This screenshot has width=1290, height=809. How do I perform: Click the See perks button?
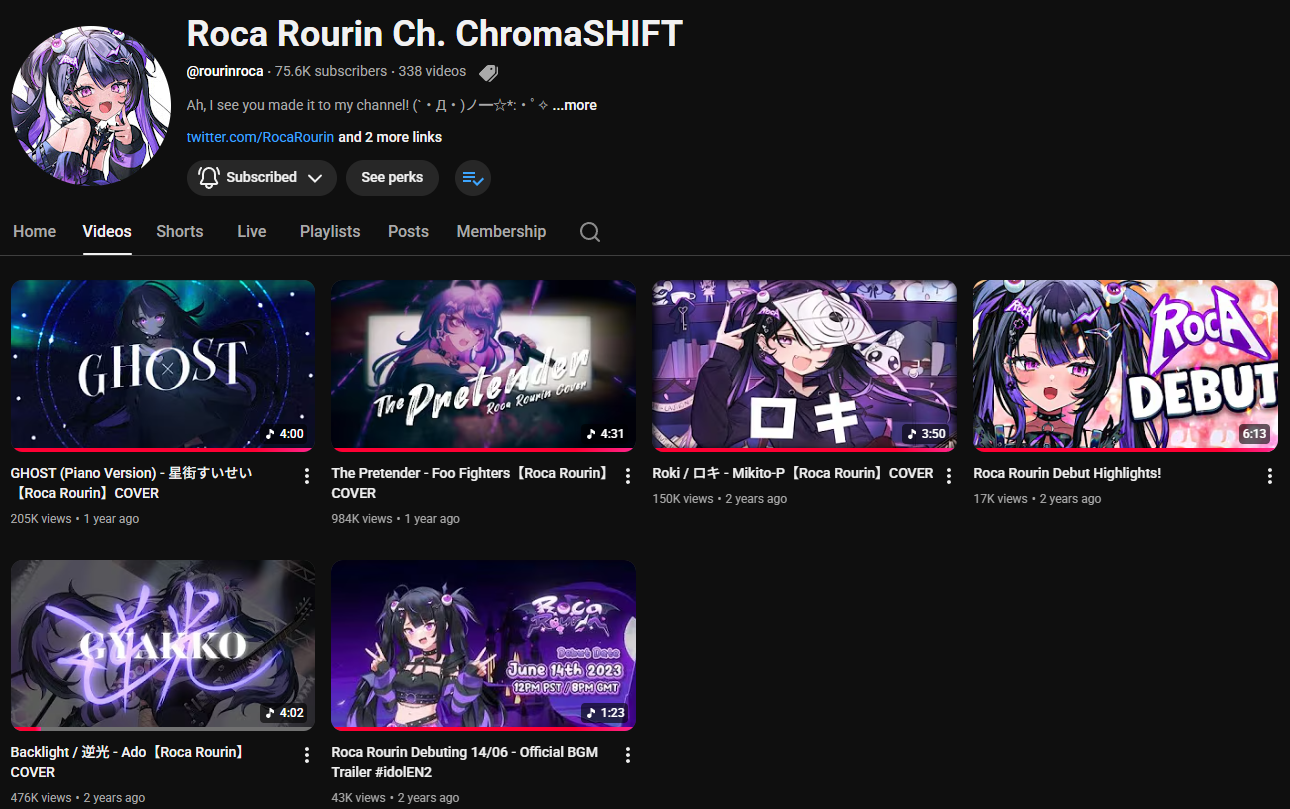[392, 178]
